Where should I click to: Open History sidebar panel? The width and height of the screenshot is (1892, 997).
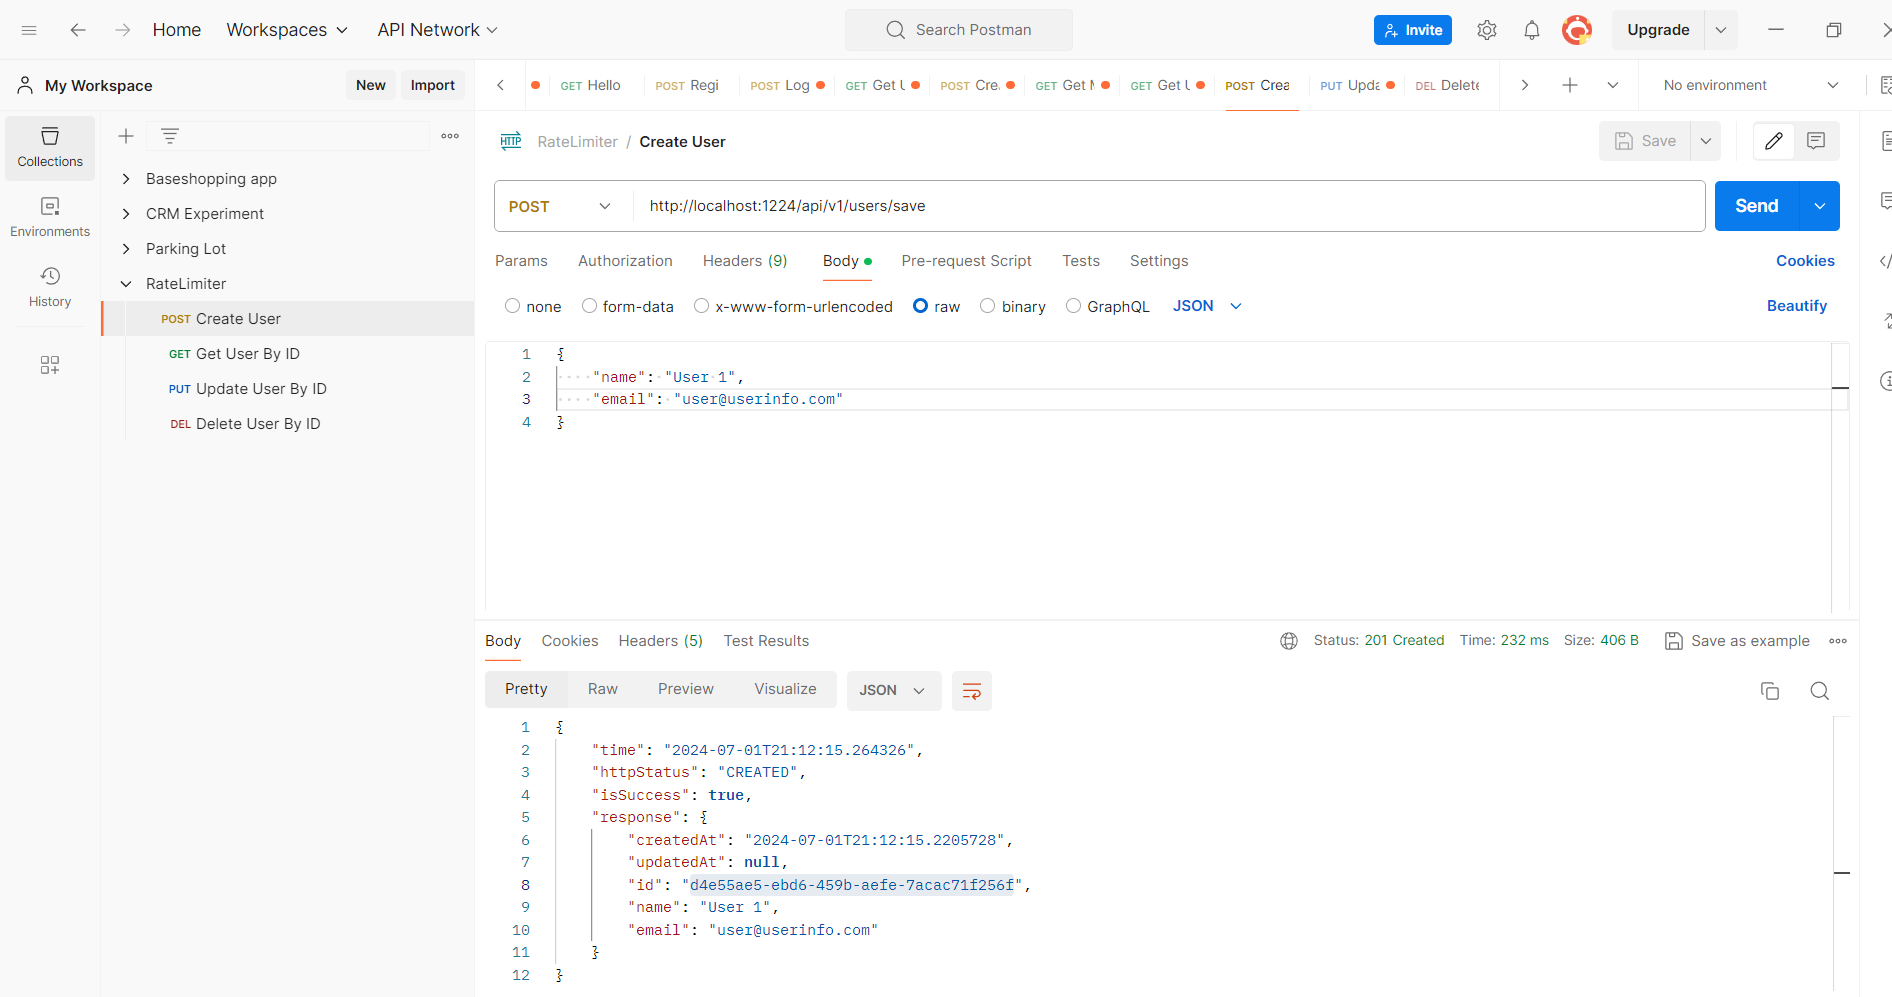coord(50,287)
